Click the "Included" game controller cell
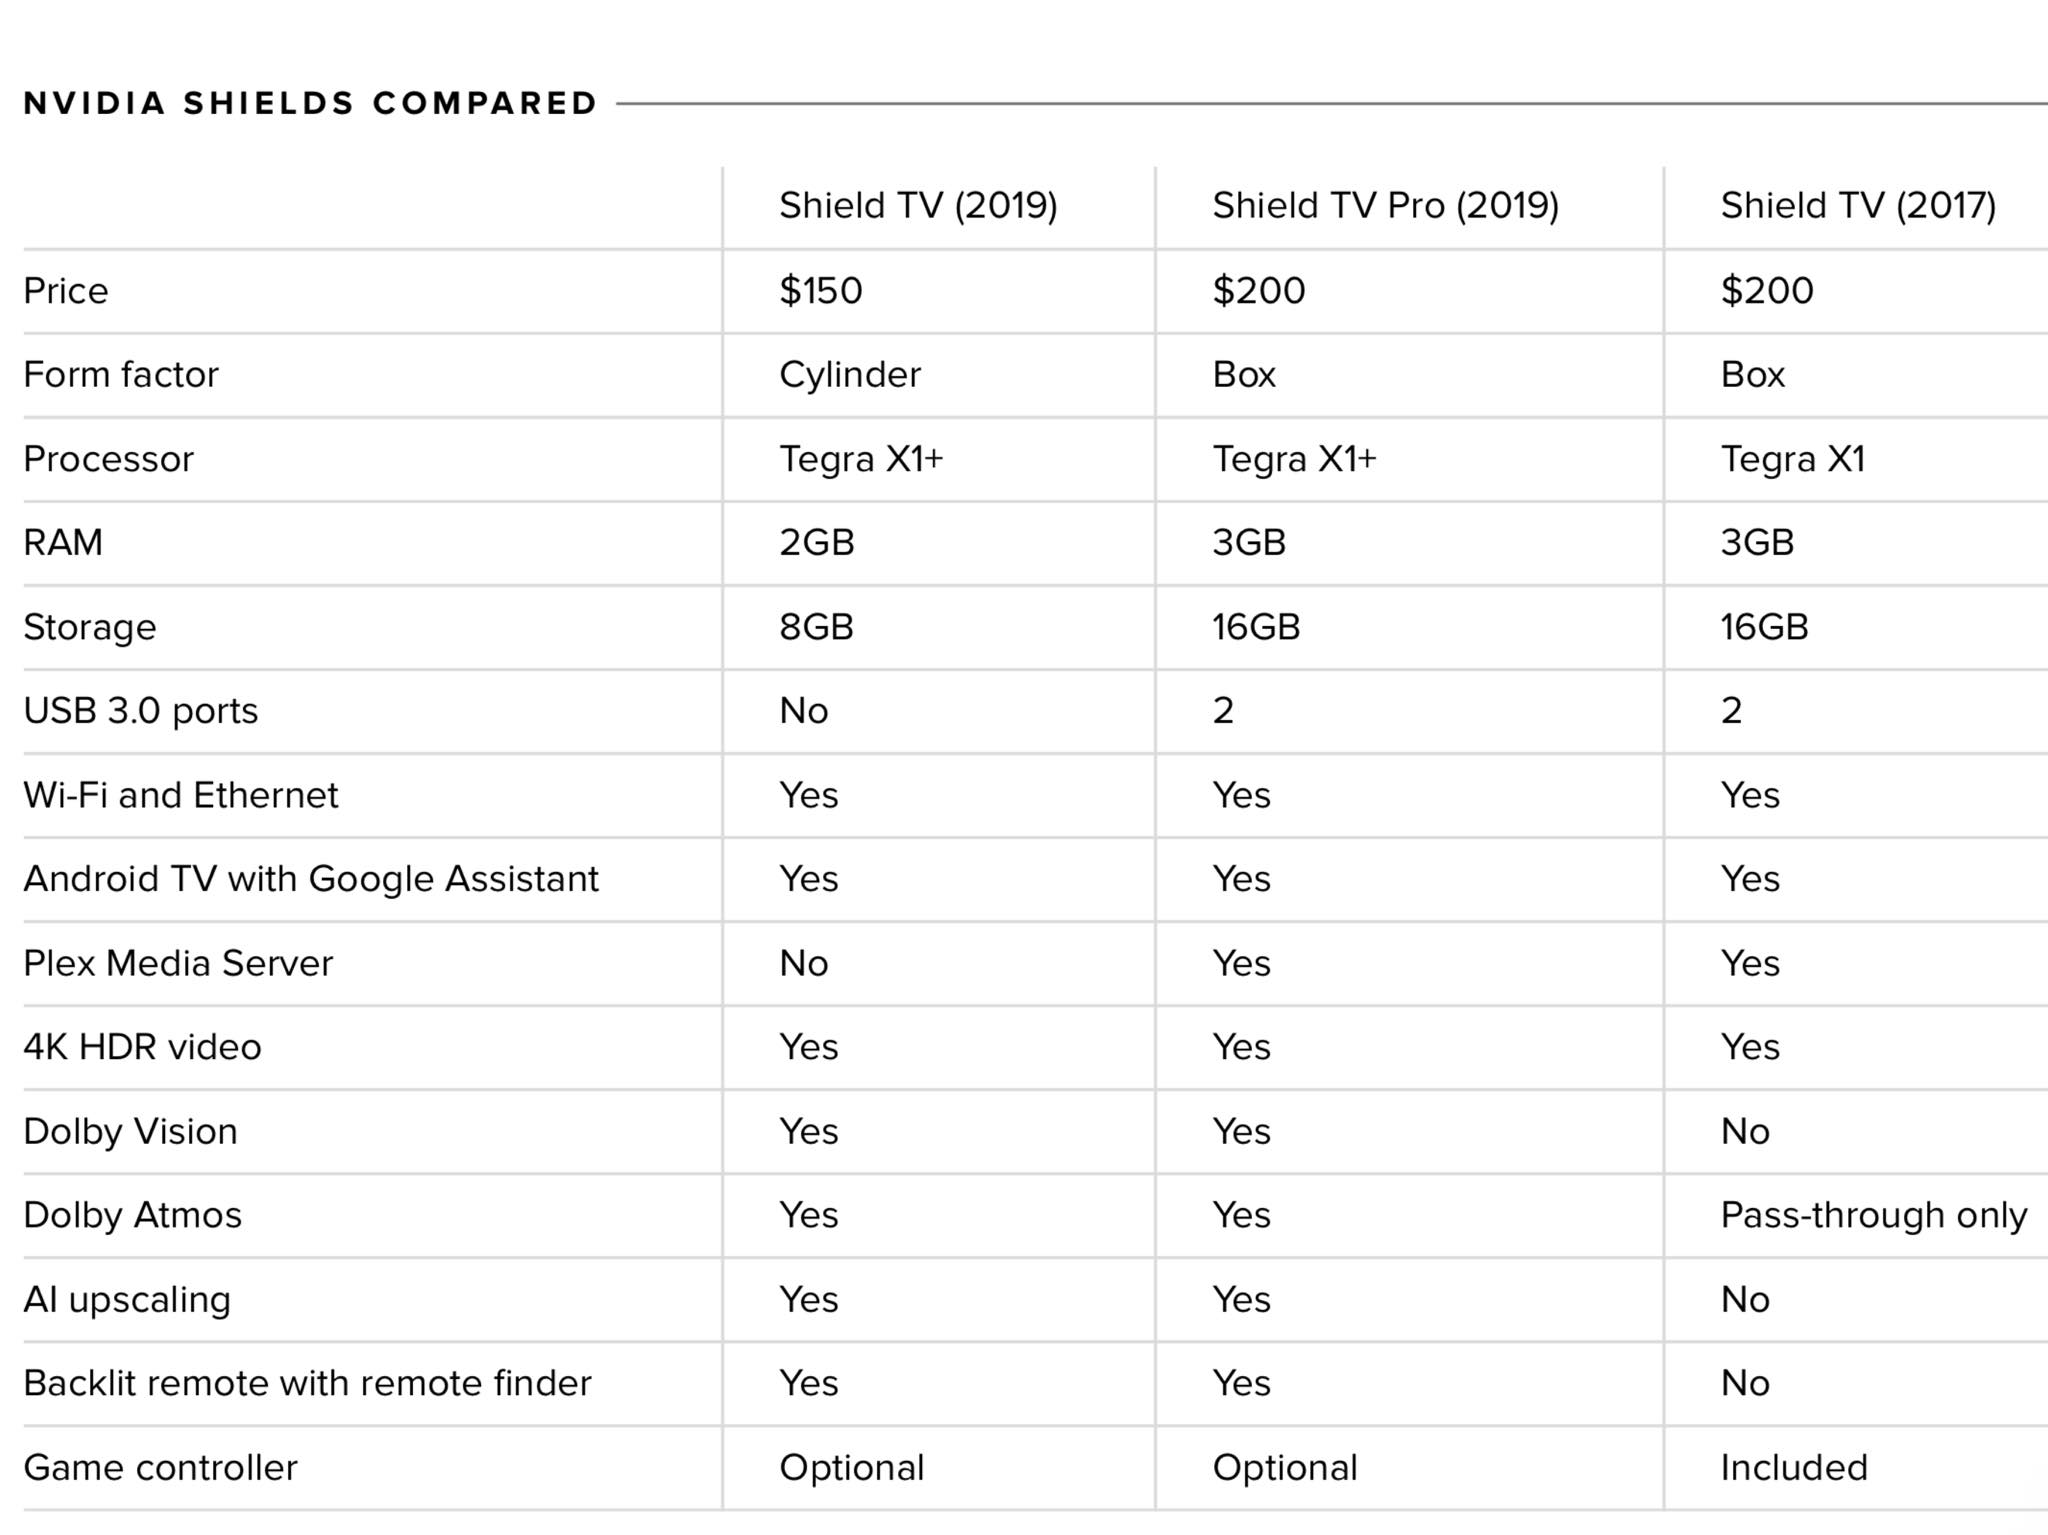The width and height of the screenshot is (2048, 1535). click(1794, 1468)
